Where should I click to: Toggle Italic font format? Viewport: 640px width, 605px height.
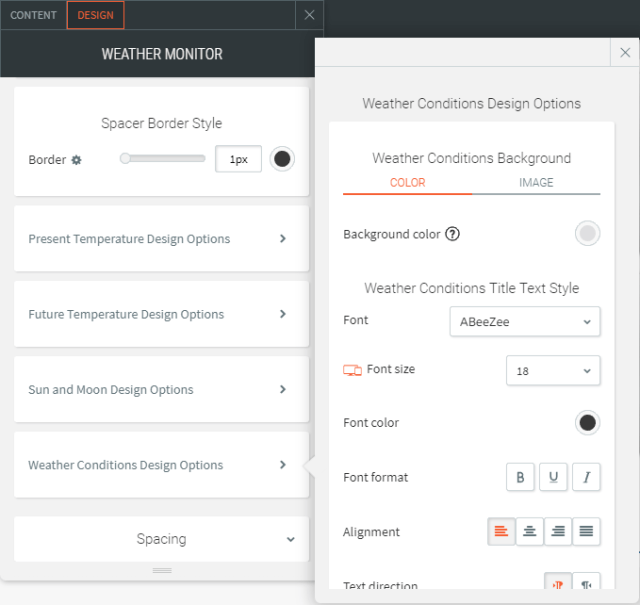click(x=586, y=477)
